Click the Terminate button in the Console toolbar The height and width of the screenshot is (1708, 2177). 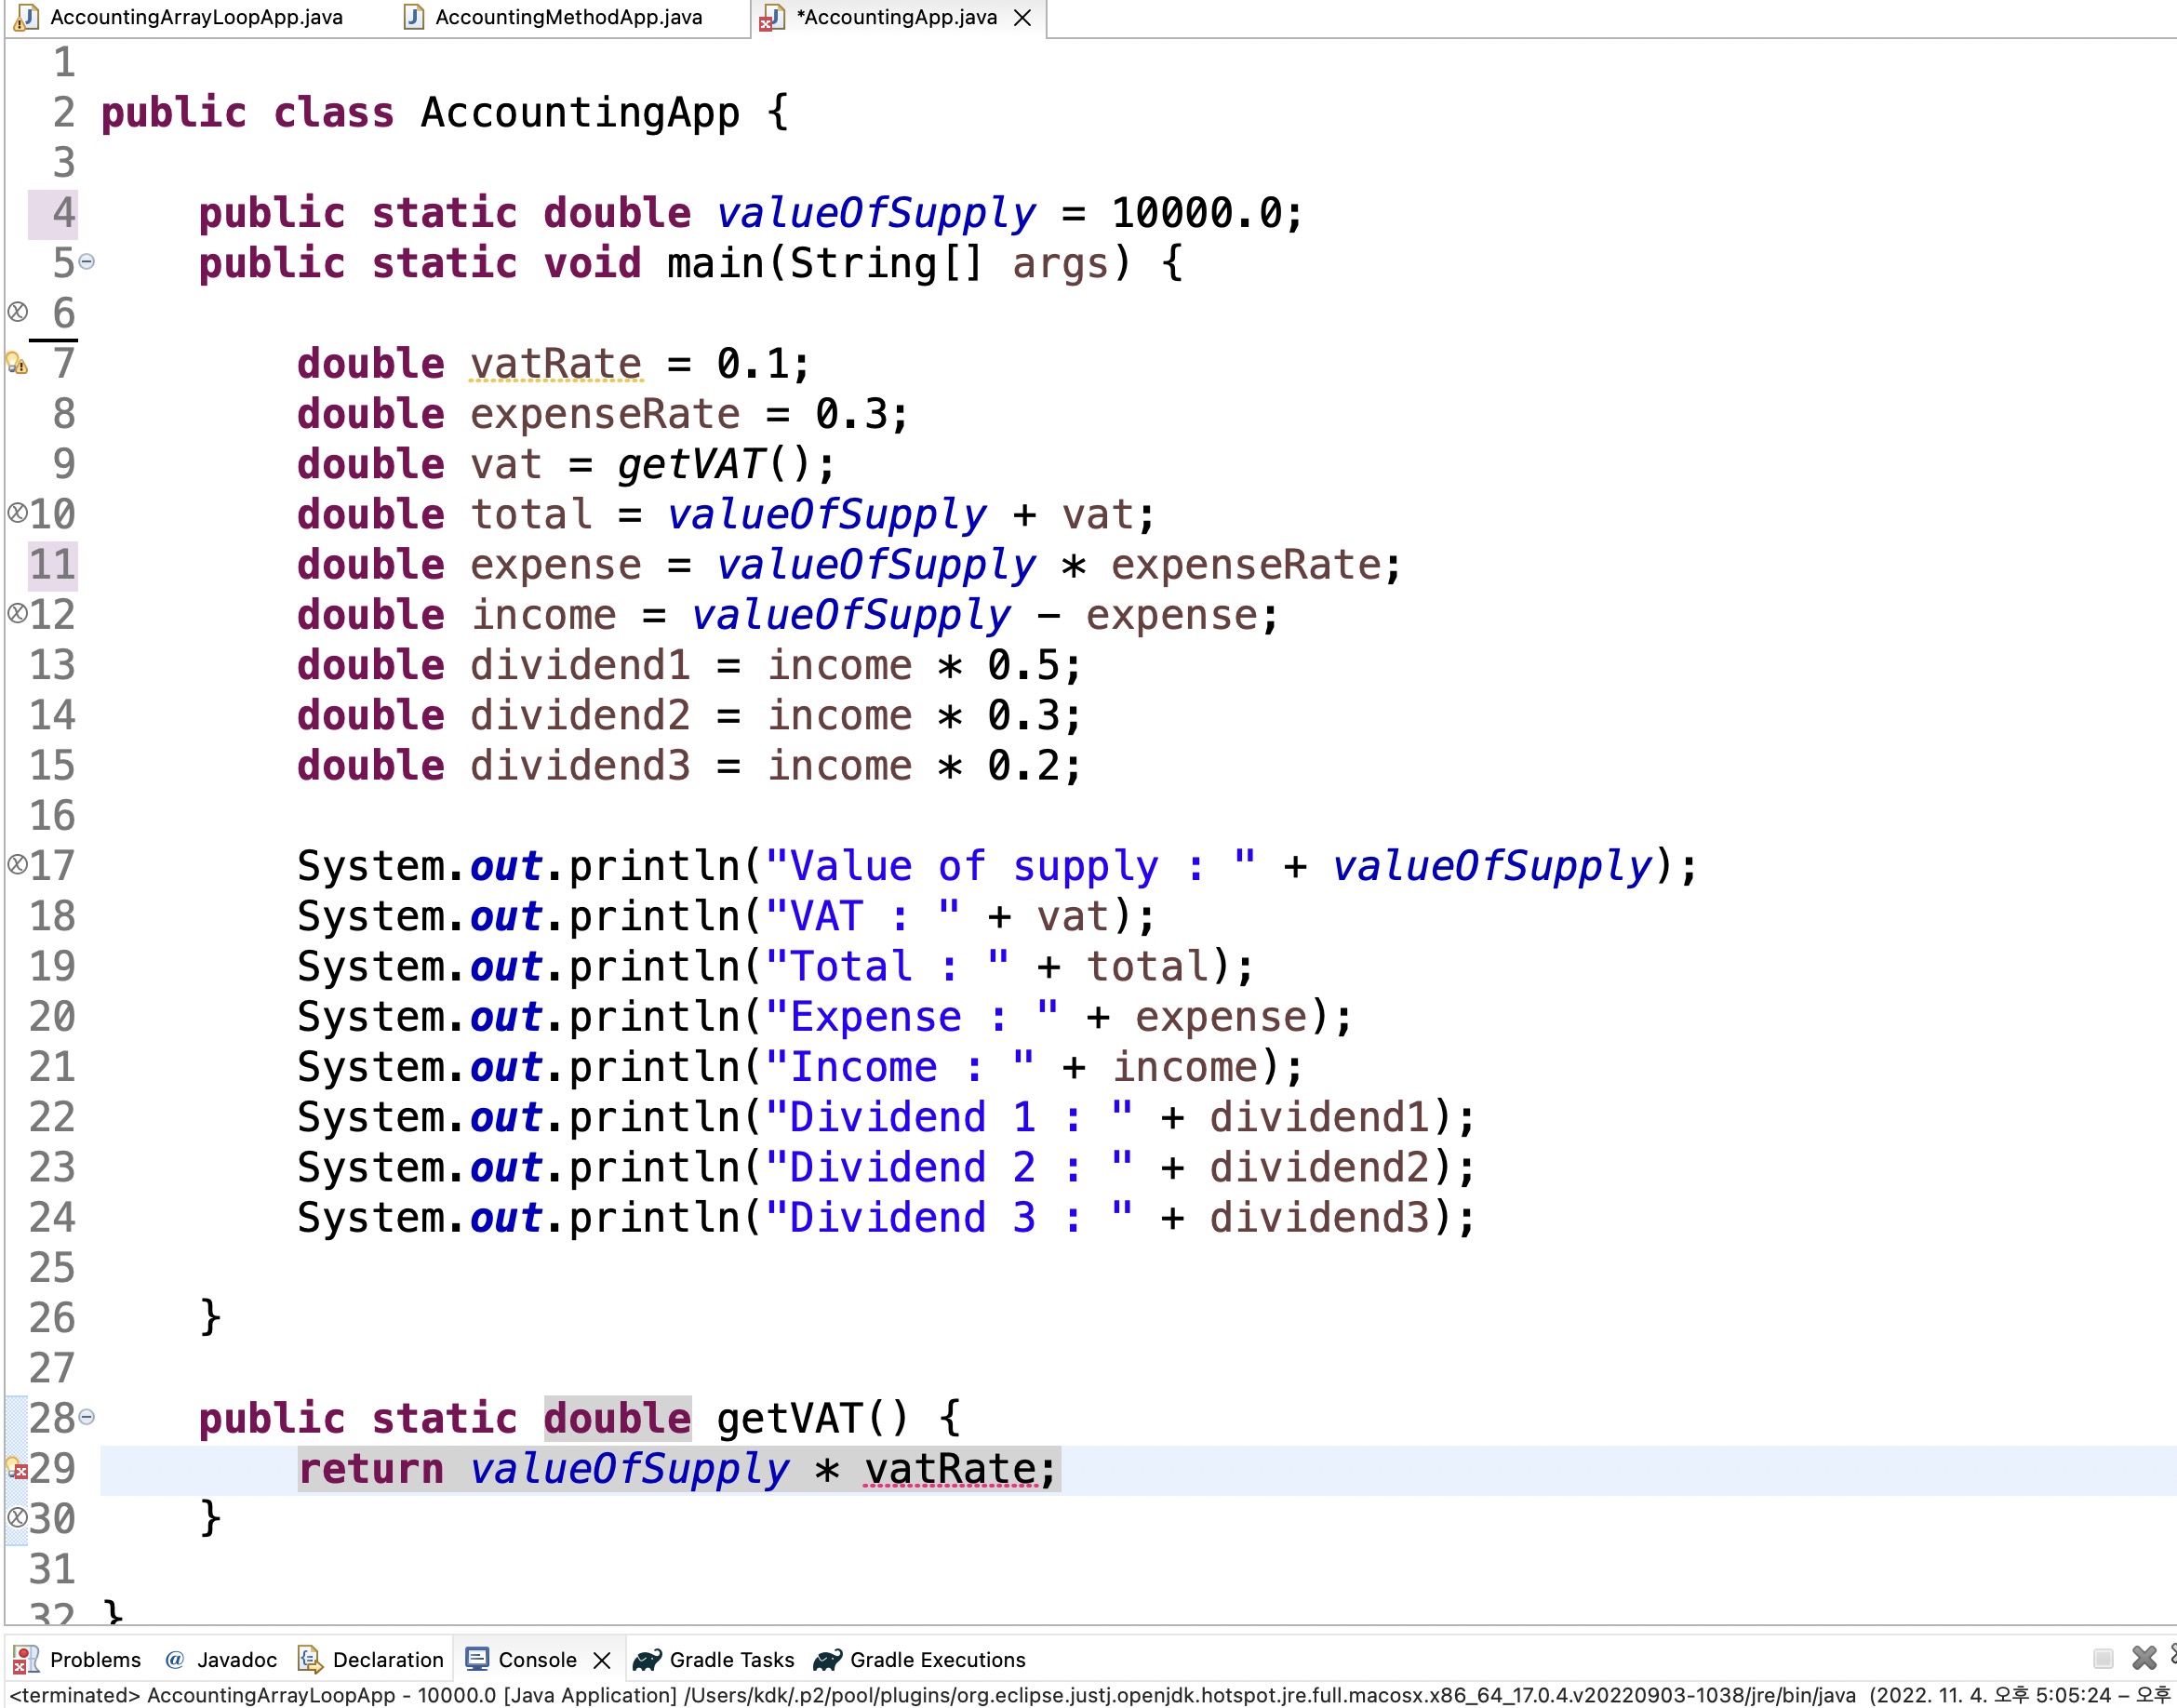click(x=2102, y=1659)
